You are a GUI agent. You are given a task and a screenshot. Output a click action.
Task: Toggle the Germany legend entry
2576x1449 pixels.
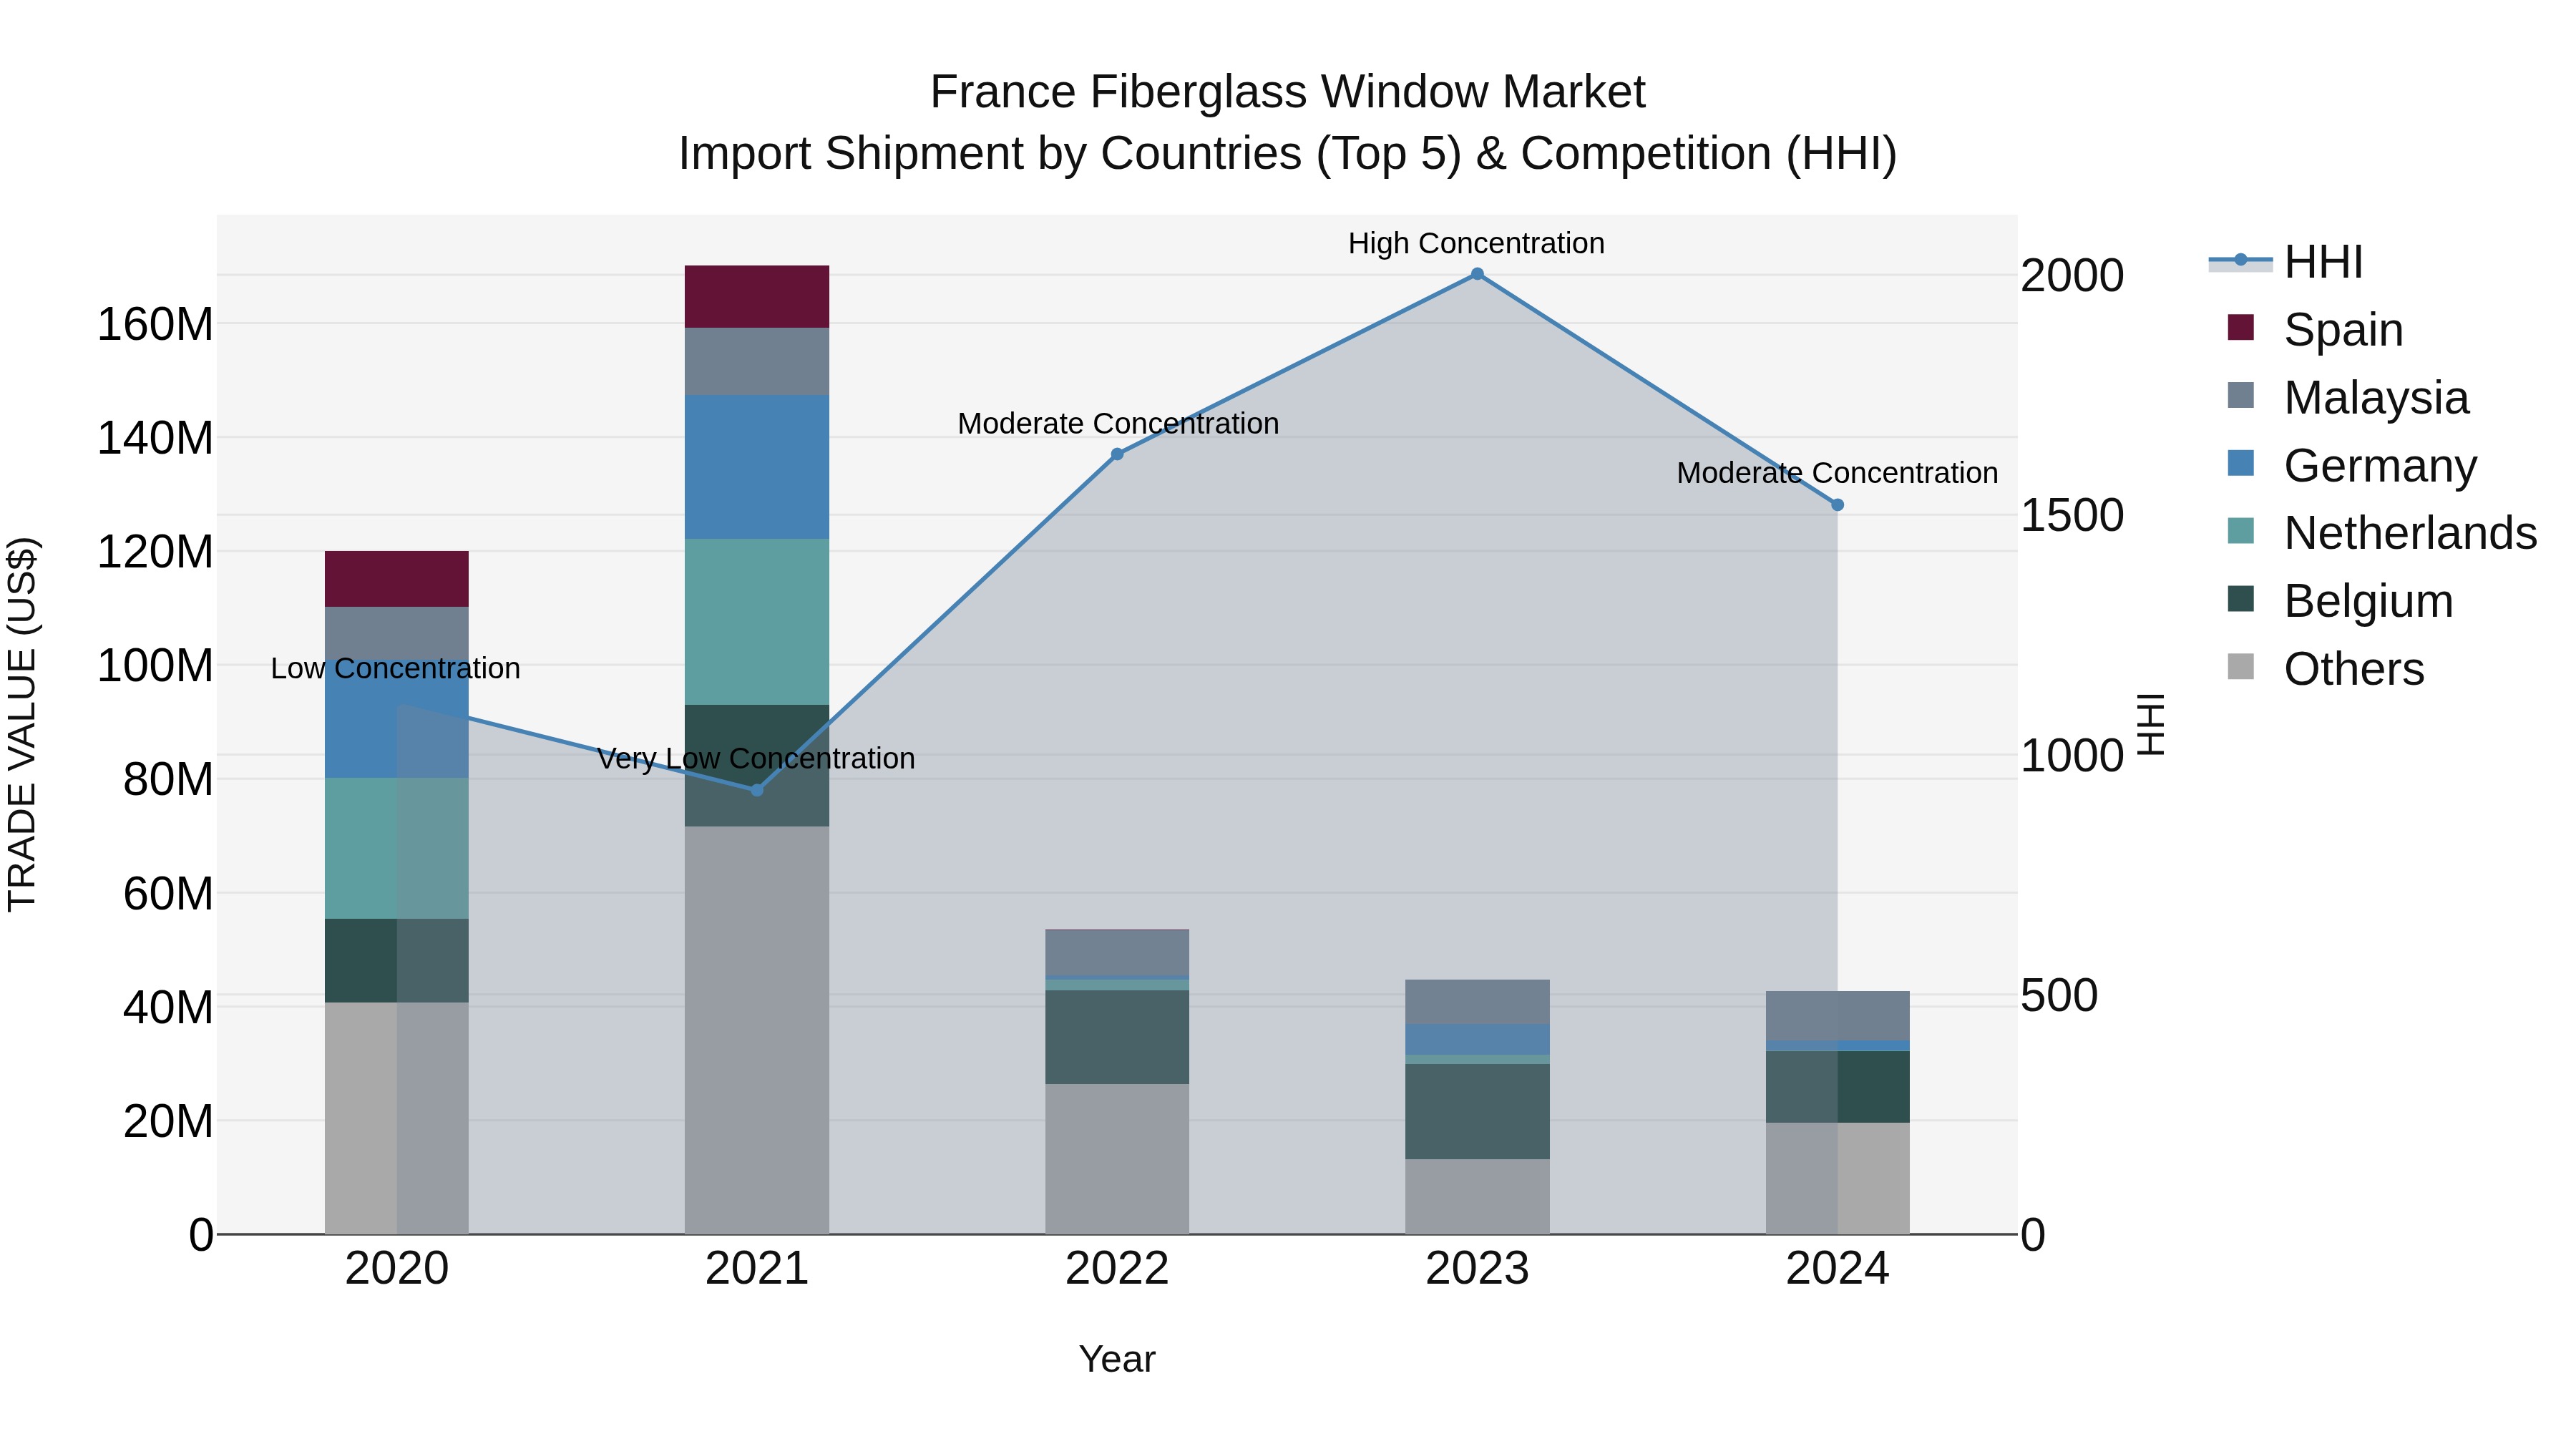point(2352,465)
